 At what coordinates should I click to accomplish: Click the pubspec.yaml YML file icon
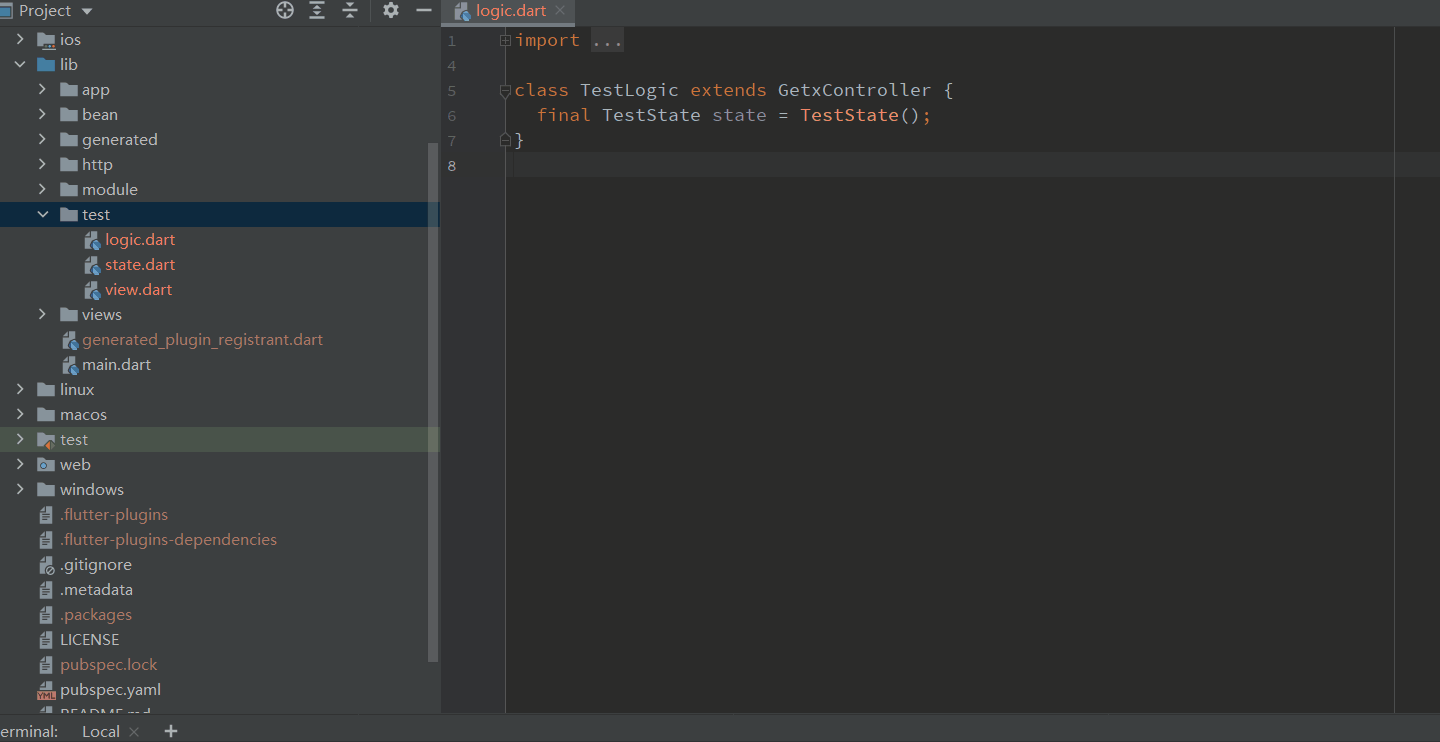point(46,690)
